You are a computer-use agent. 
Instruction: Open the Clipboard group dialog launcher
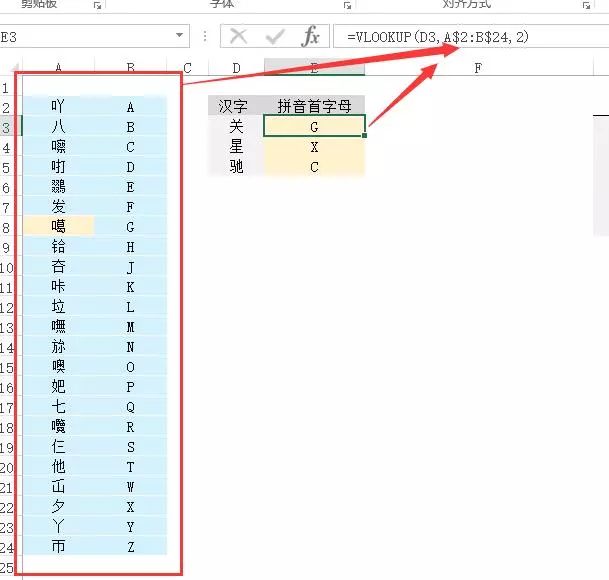pyautogui.click(x=97, y=5)
